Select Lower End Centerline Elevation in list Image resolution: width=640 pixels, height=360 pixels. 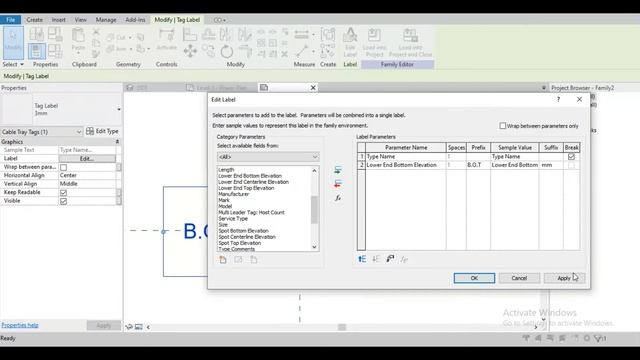coord(253,182)
